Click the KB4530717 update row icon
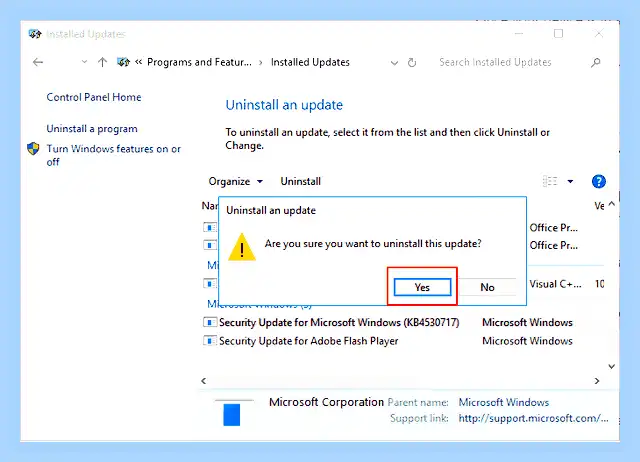 pos(210,322)
